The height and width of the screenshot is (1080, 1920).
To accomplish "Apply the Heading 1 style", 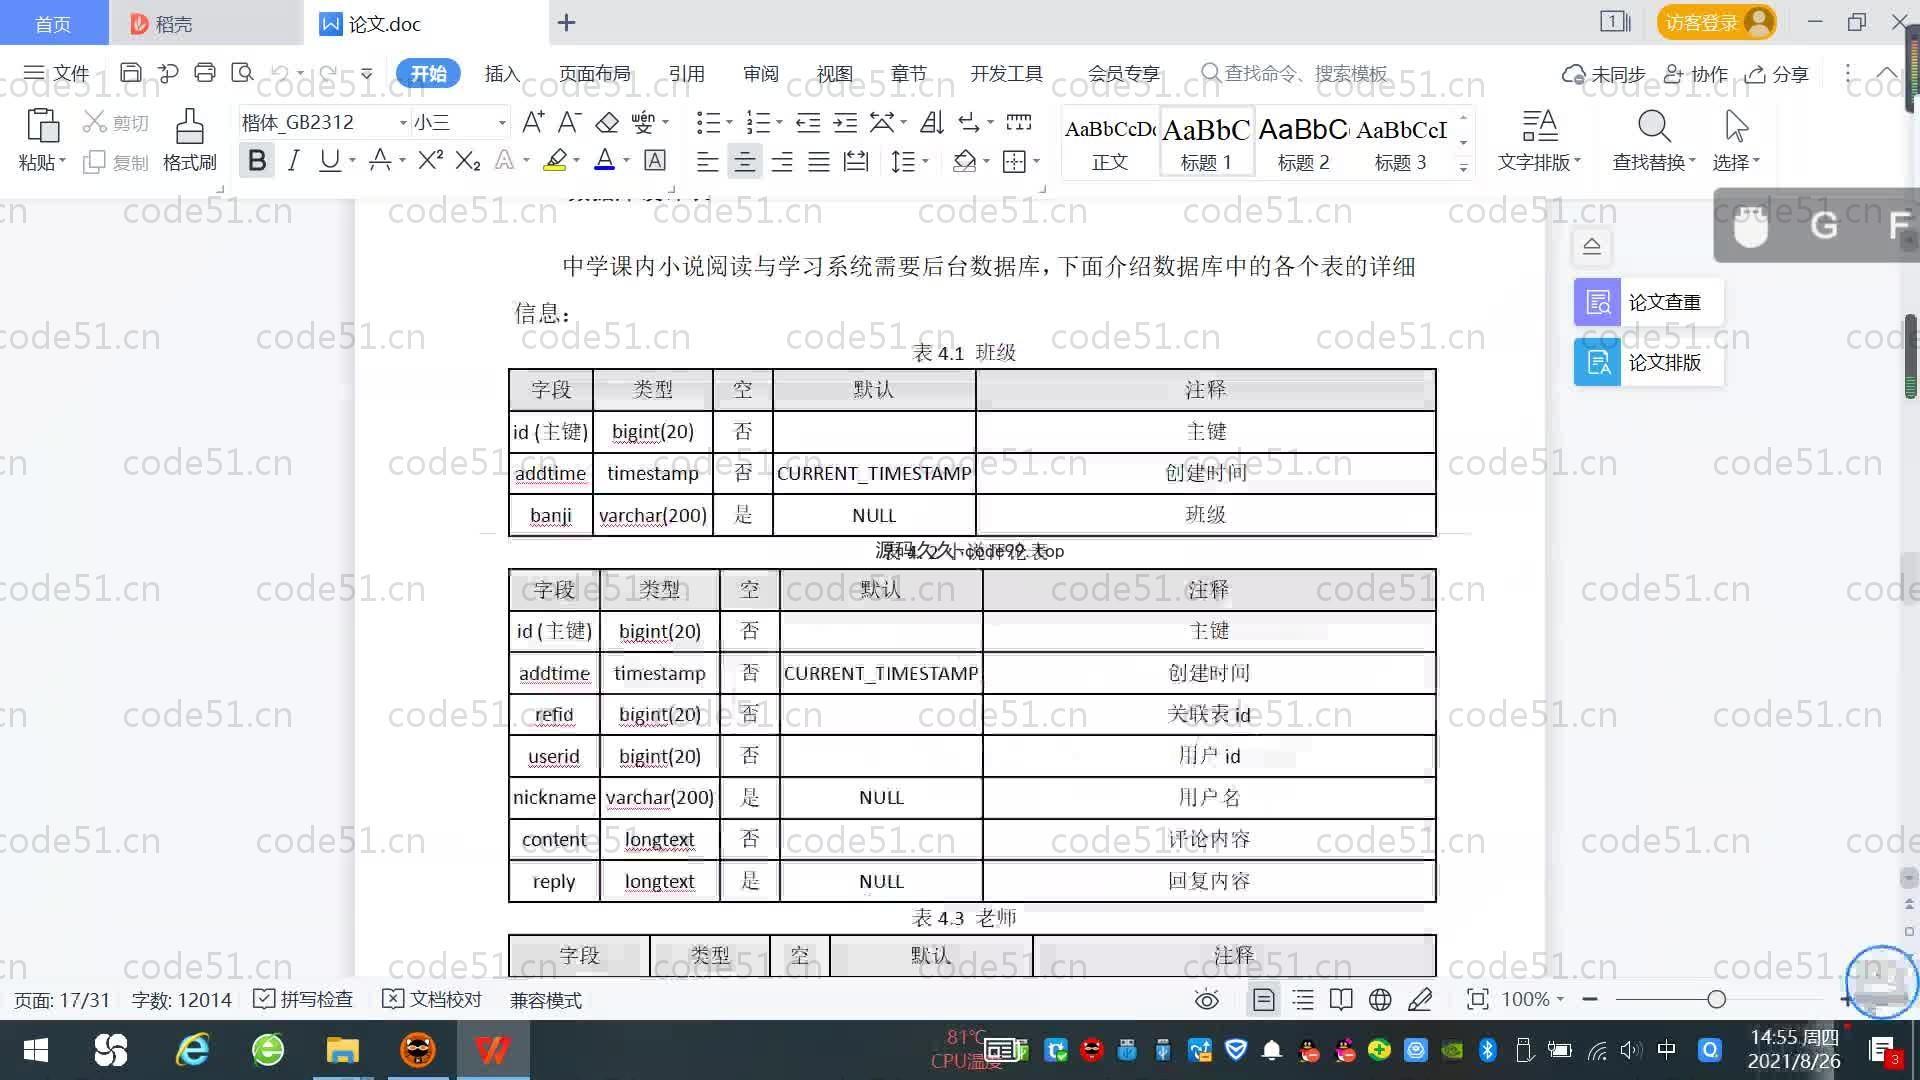I will [1206, 143].
